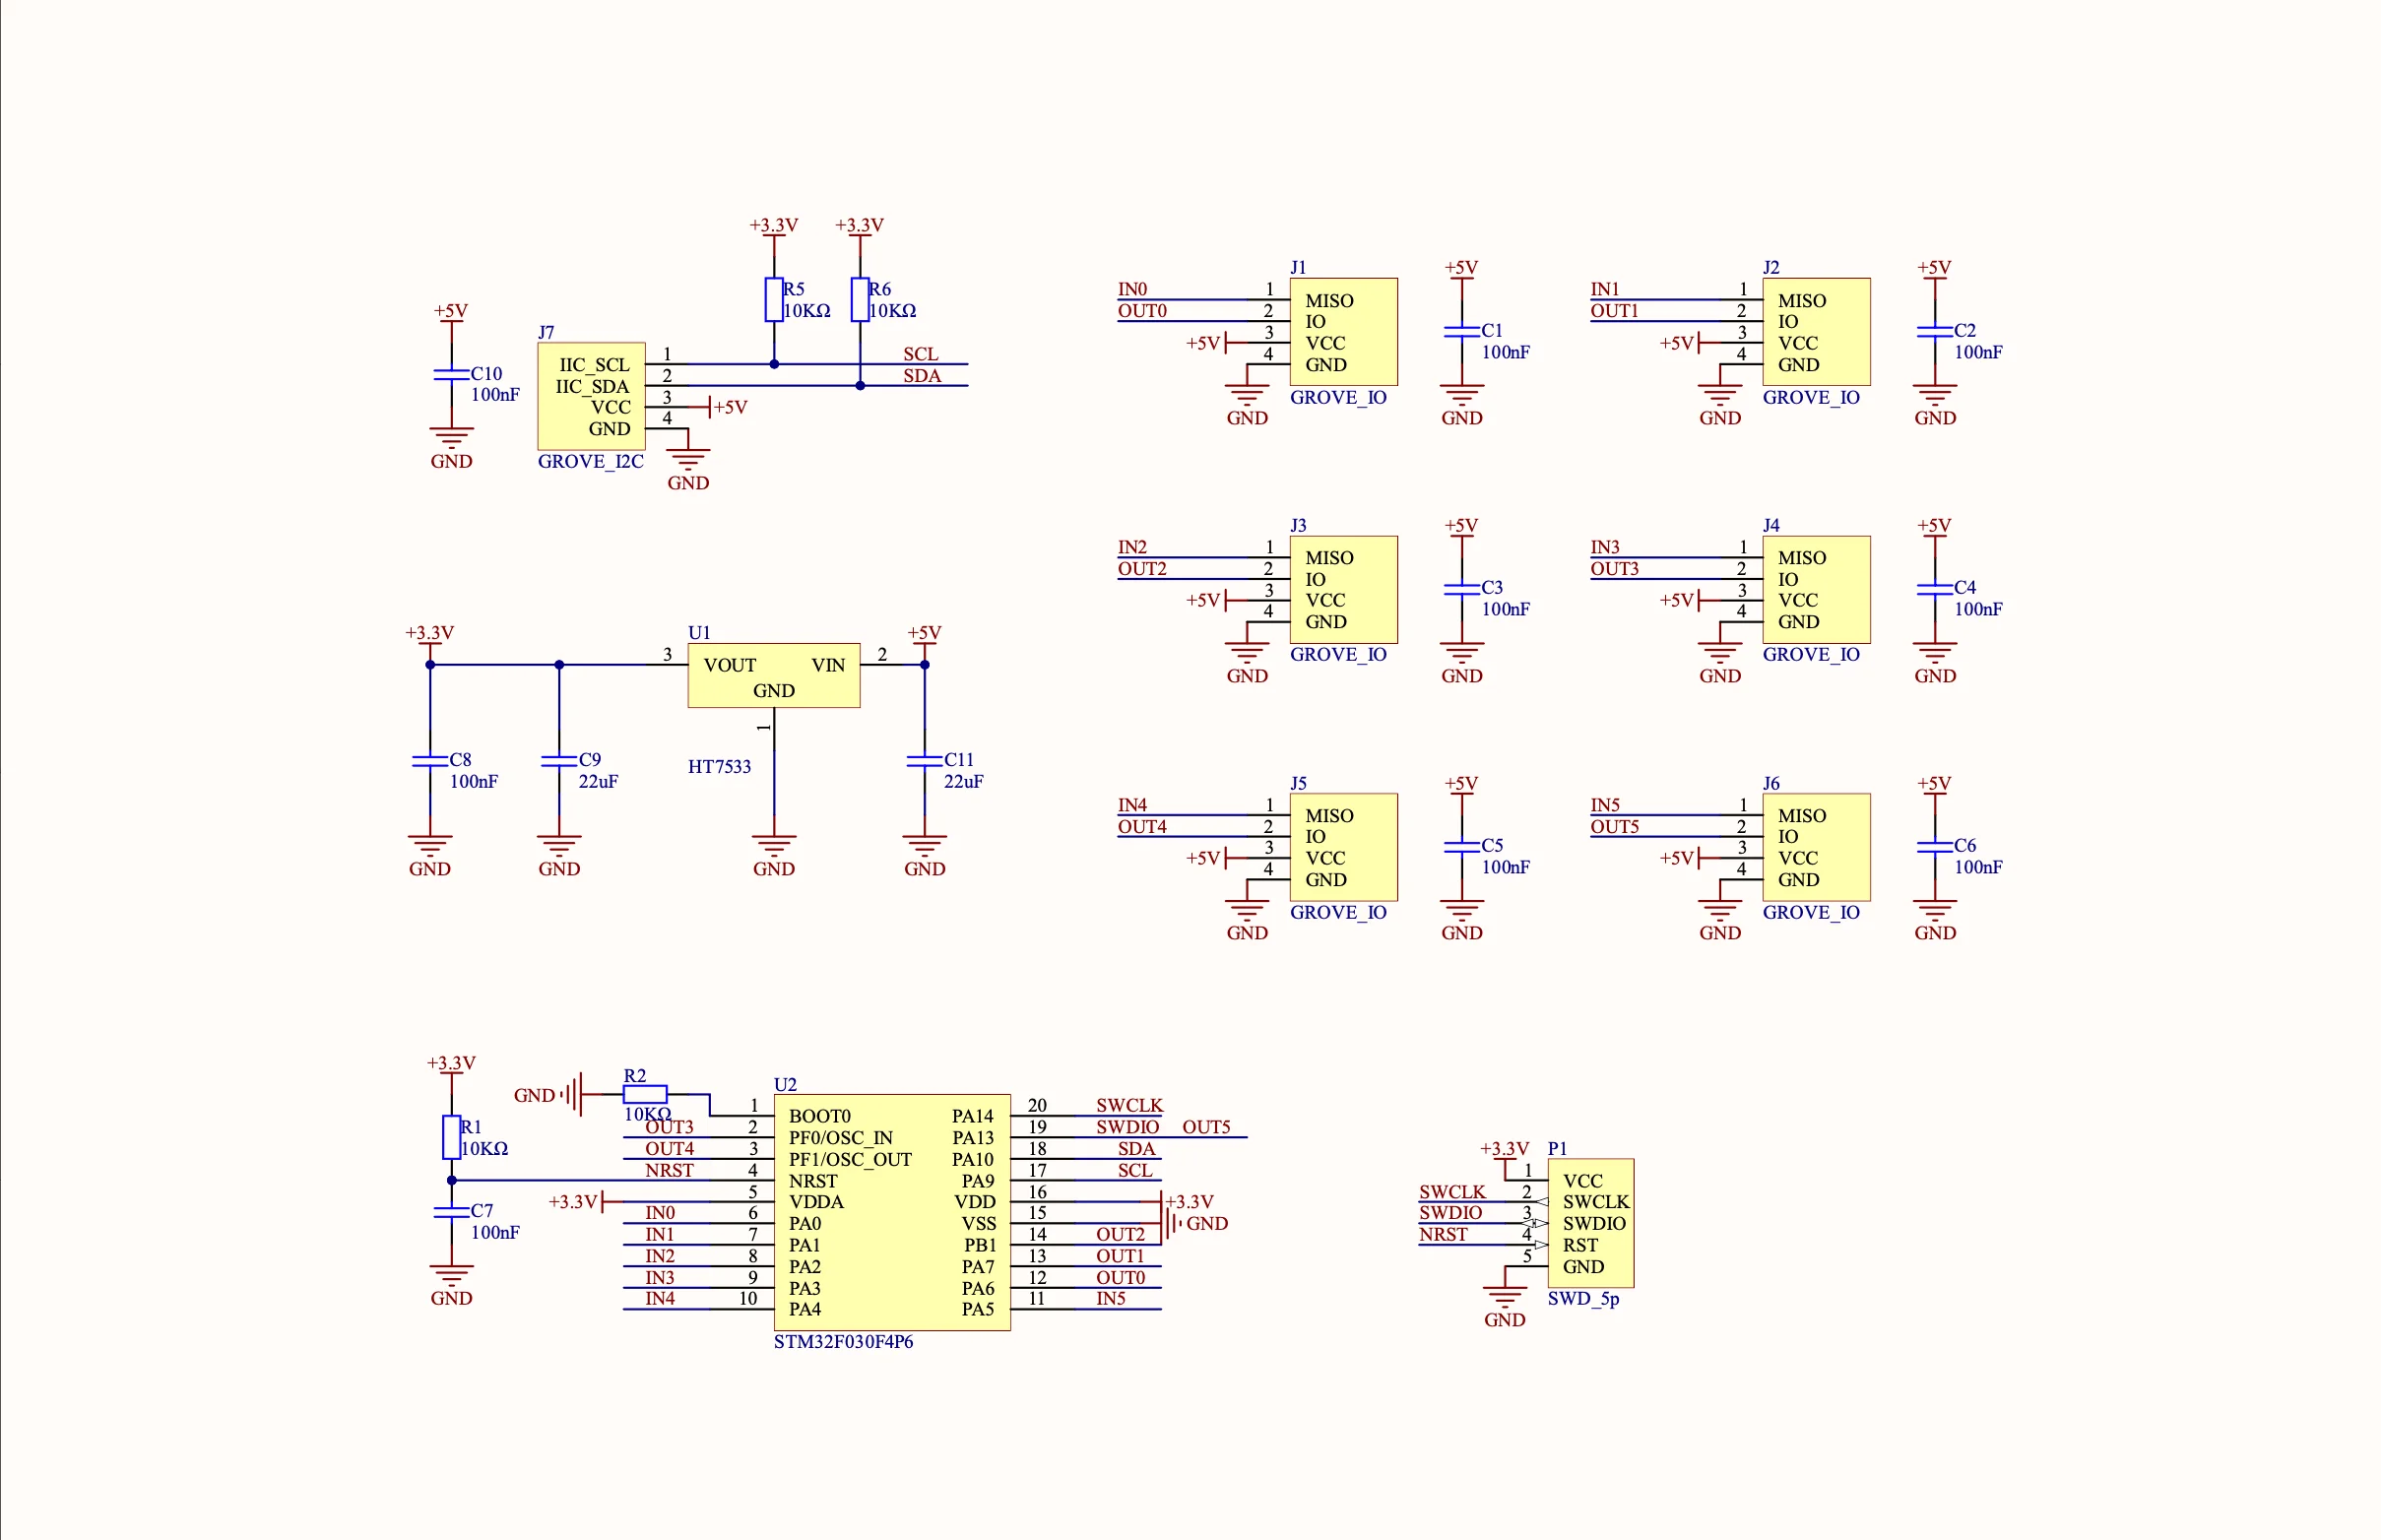Viewport: 2381px width, 1540px height.
Task: Select resistor R1 symbol
Action: [451, 1137]
